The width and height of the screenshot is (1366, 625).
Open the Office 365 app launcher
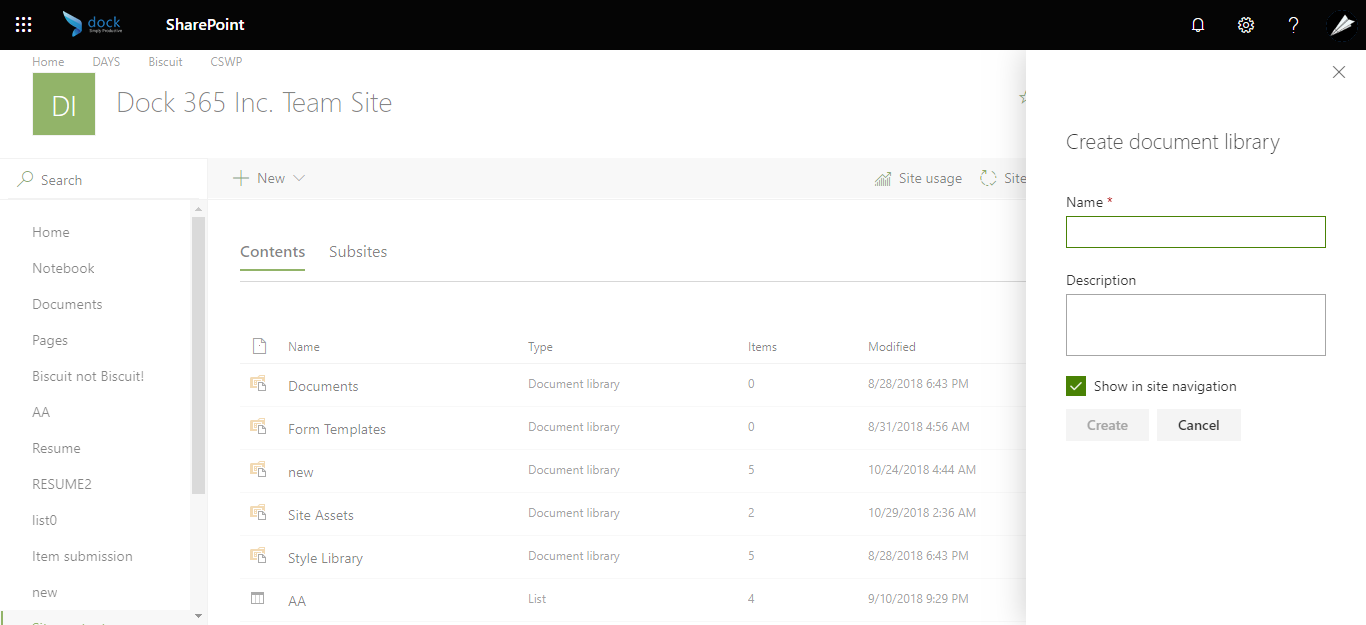(22, 24)
